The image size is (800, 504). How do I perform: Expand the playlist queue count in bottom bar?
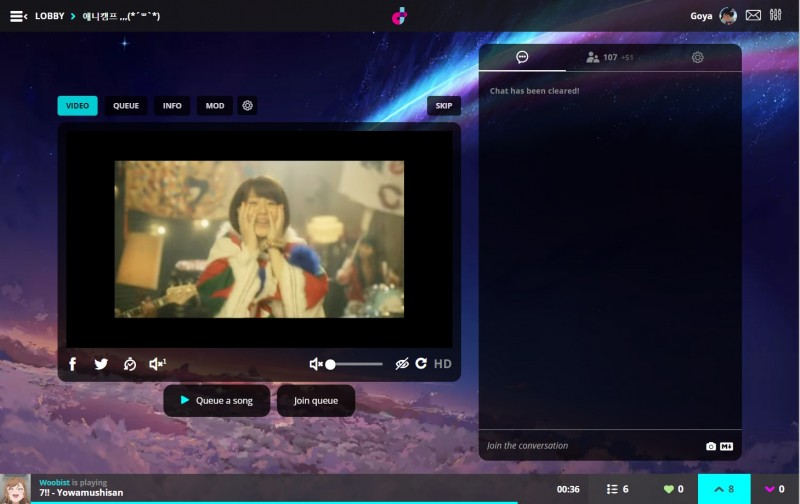click(x=618, y=489)
